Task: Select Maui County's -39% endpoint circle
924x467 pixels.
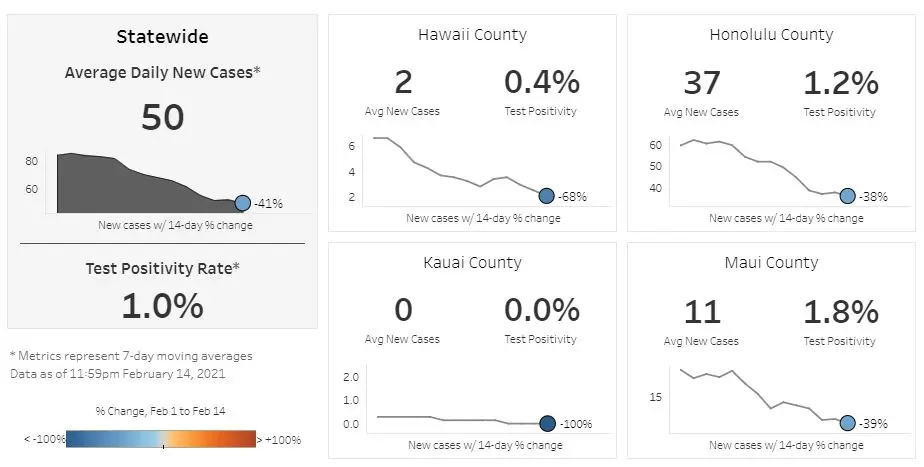Action: pyautogui.click(x=848, y=423)
